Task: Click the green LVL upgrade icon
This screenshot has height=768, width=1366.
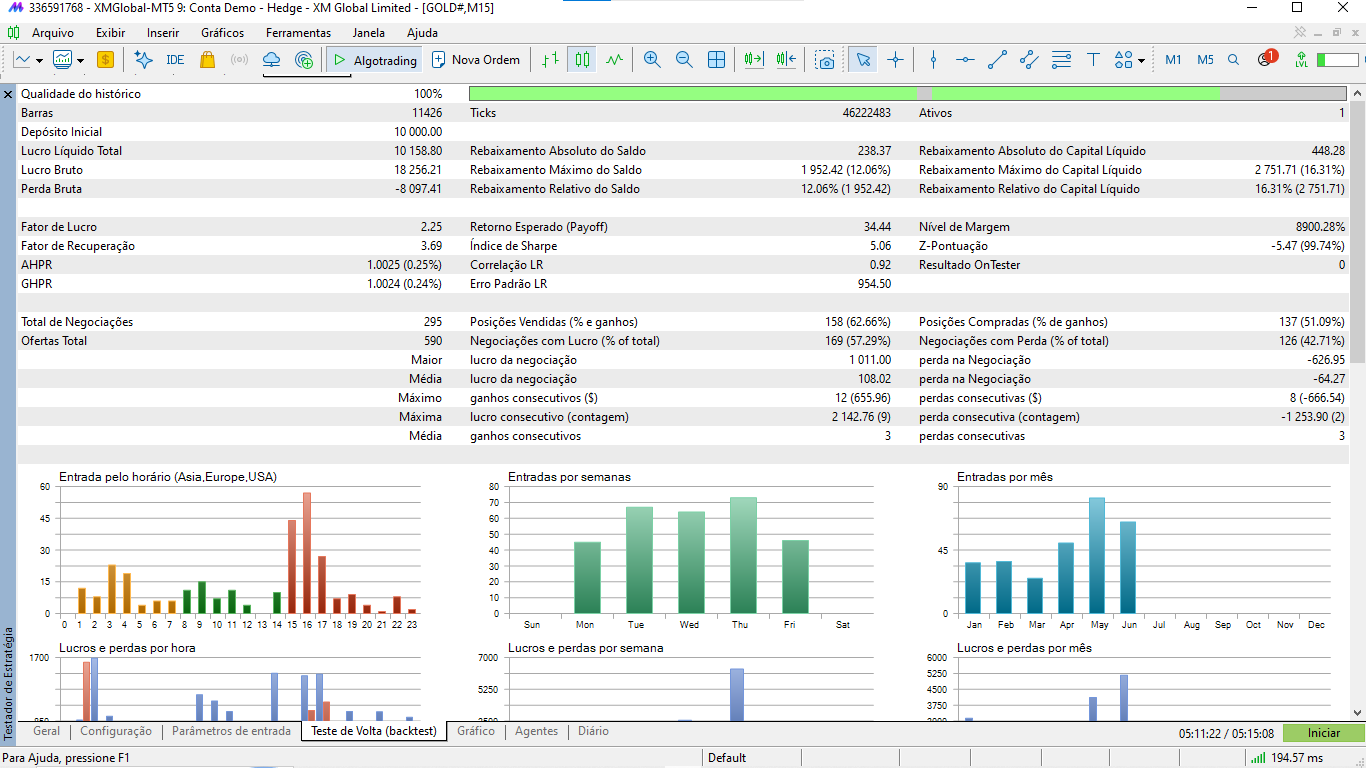Action: coord(1300,60)
